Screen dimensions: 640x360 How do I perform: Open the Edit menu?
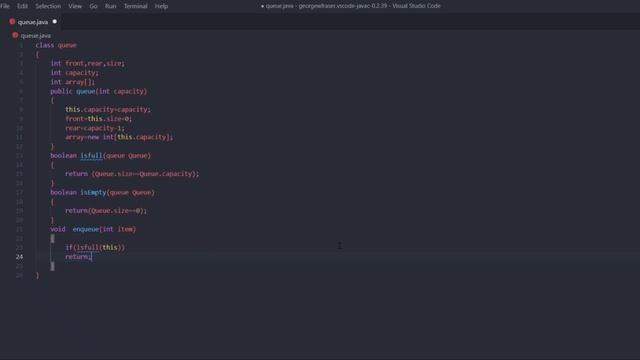[22, 6]
